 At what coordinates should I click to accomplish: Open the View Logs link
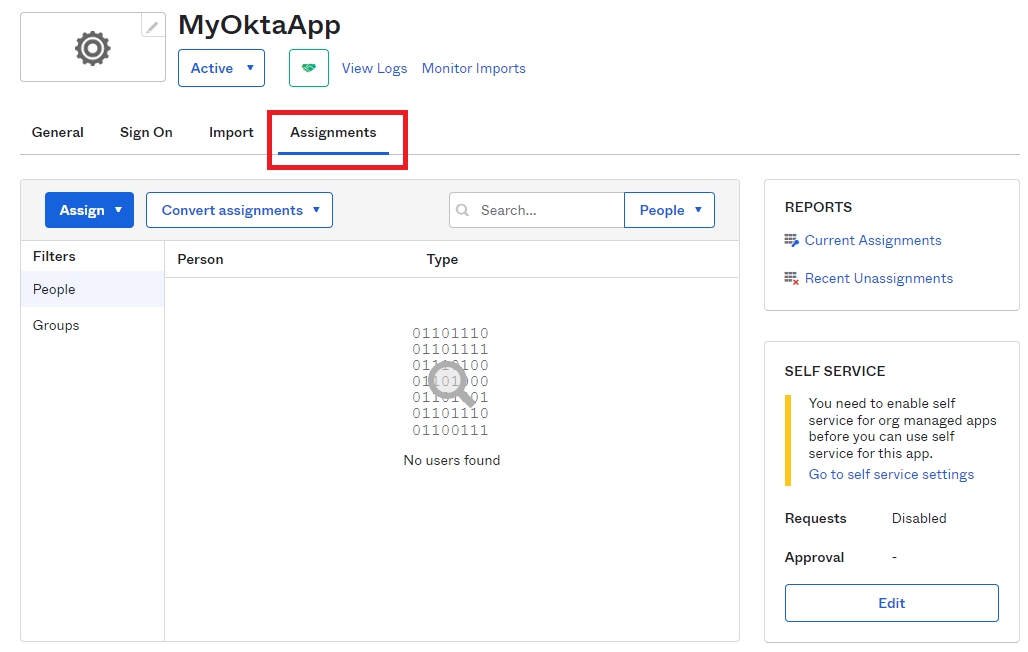coord(374,68)
